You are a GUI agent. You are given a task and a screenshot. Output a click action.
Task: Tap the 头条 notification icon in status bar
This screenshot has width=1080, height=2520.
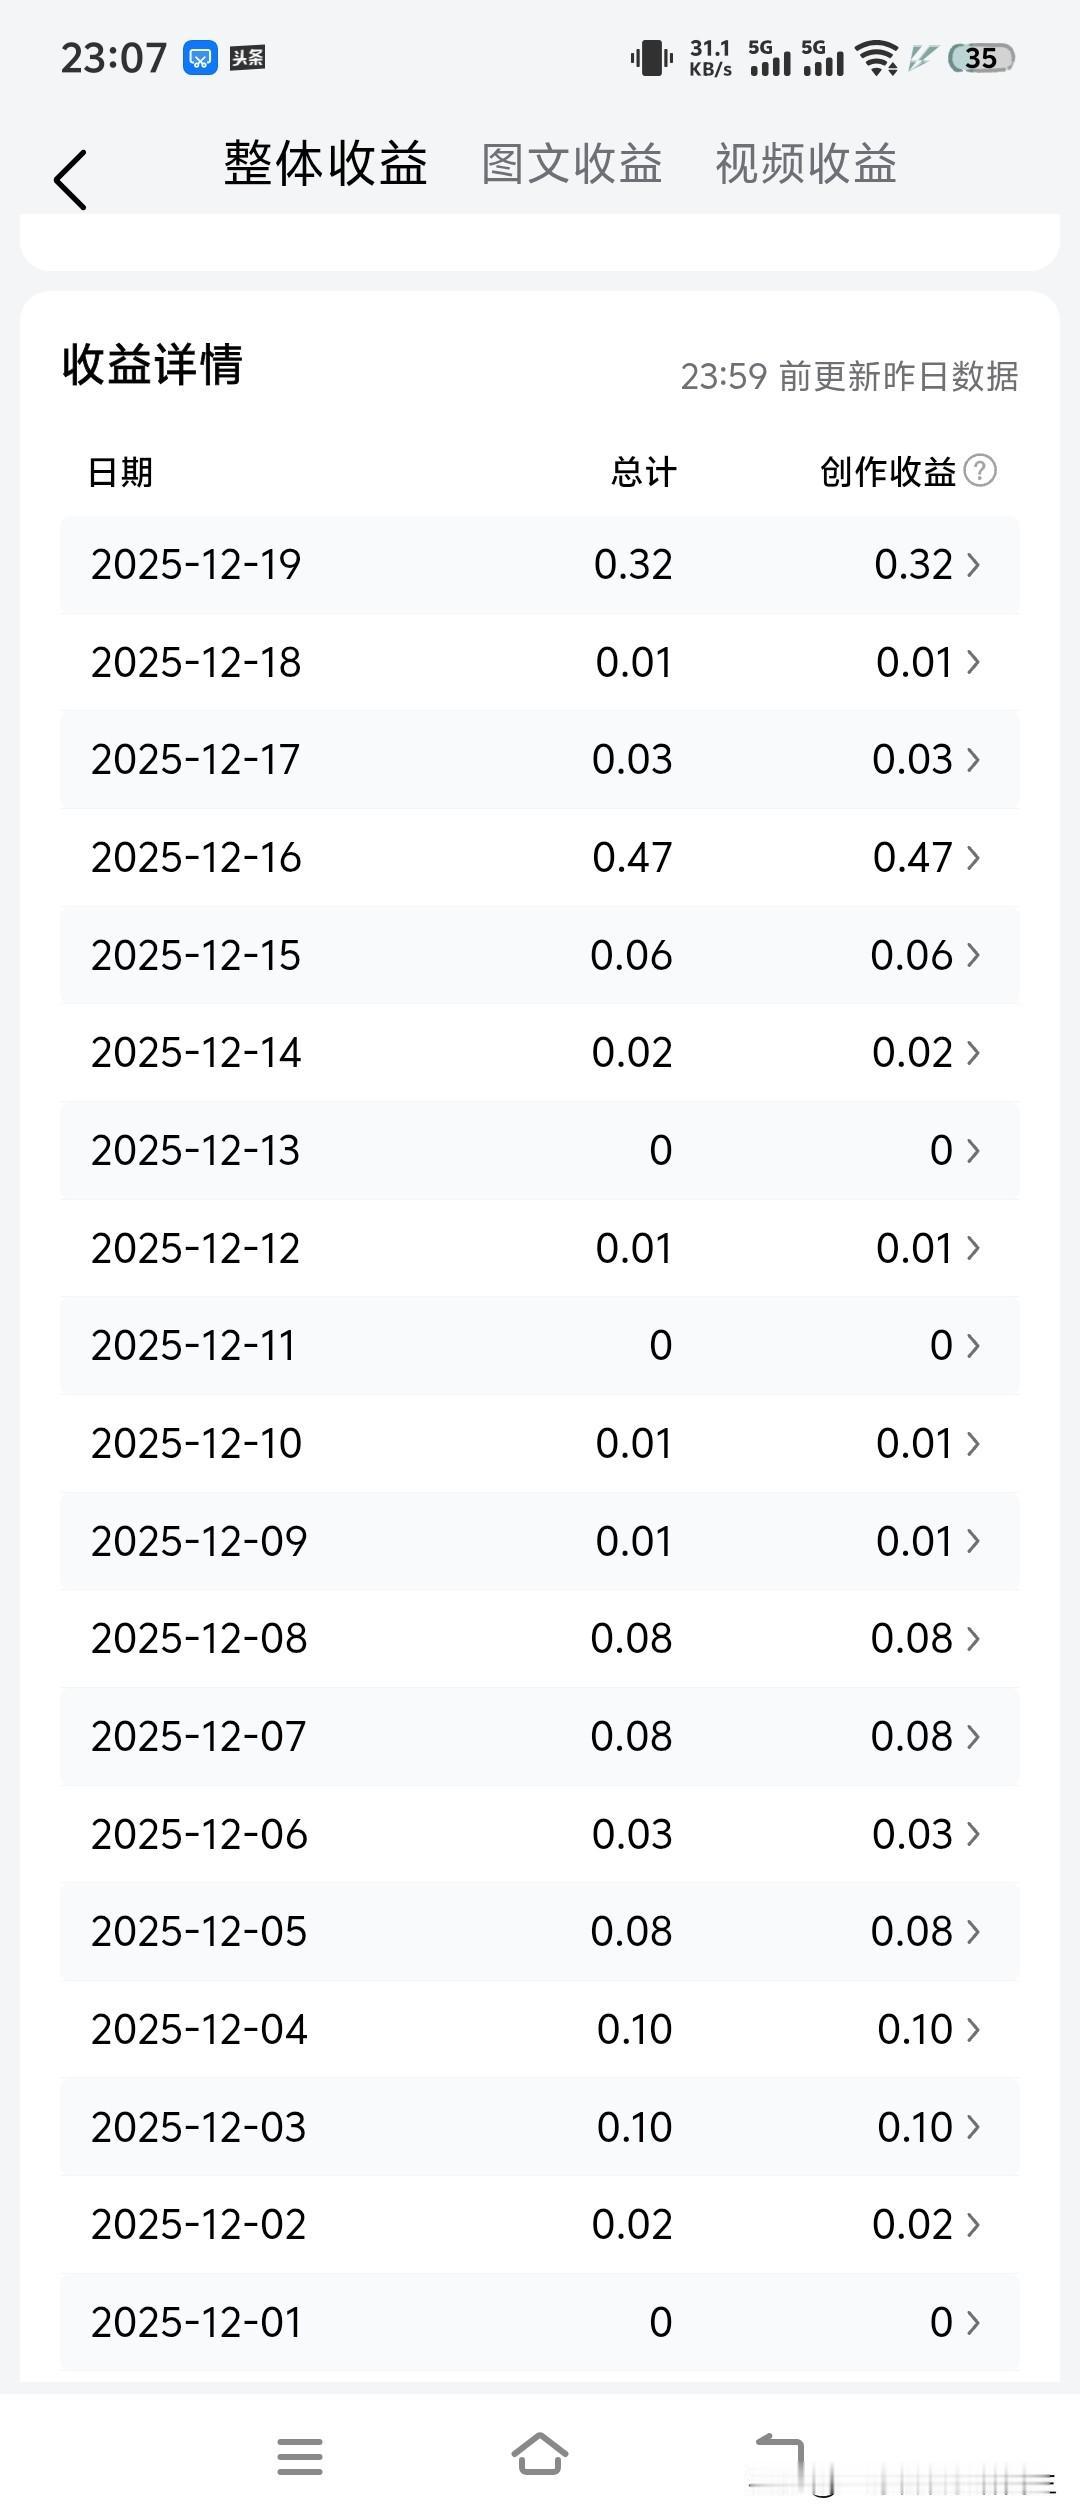coord(247,58)
